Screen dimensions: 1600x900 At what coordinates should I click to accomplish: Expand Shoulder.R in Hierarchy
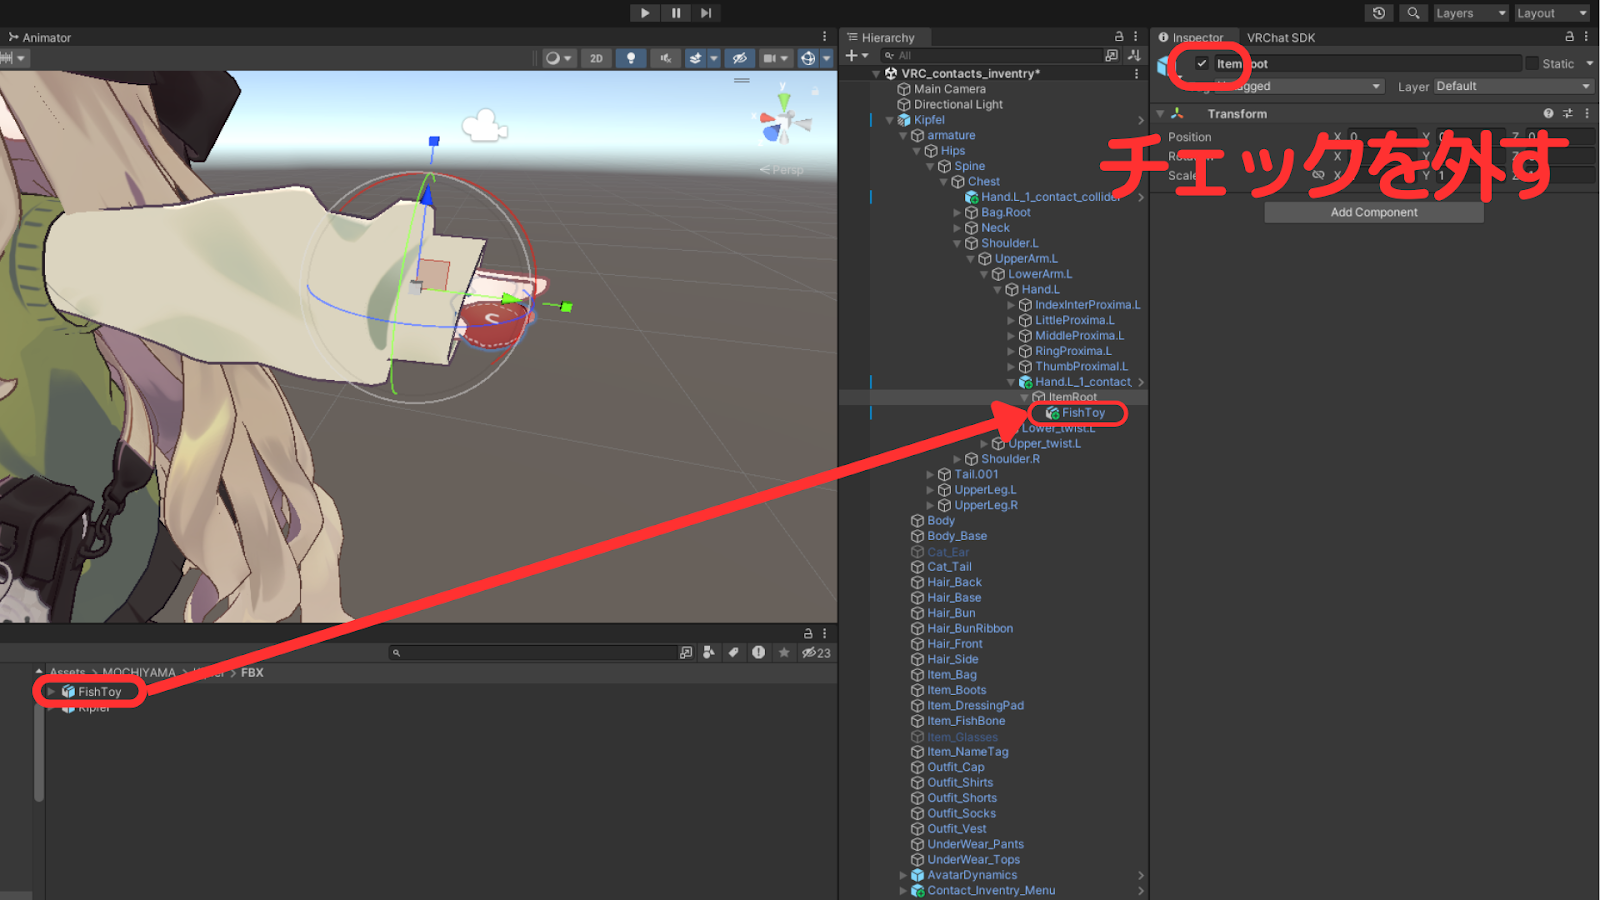[957, 459]
